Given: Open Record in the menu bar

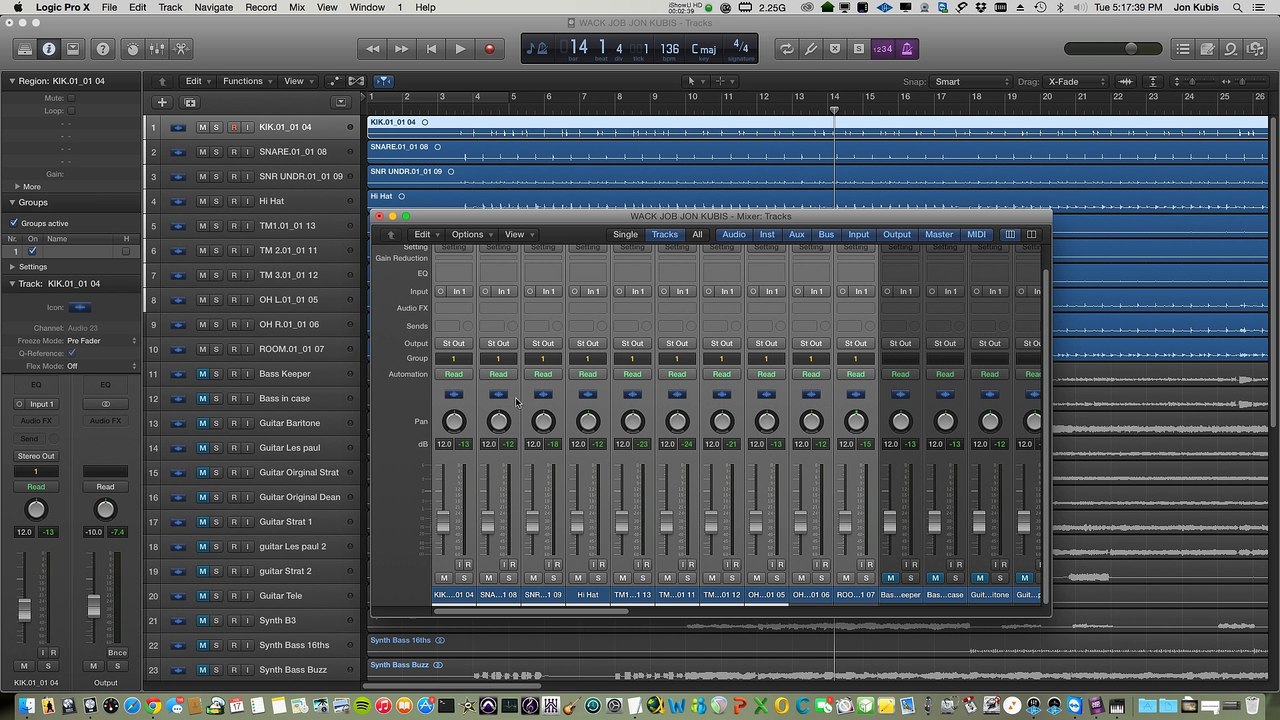Looking at the screenshot, I should 261,7.
